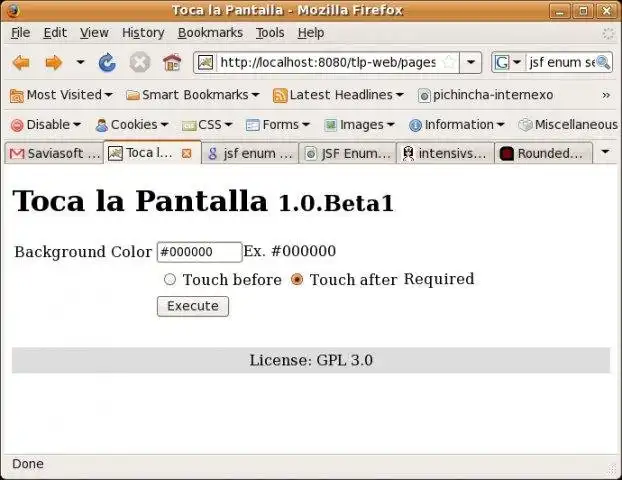Go to Home page icon
Screen dimensions: 622x480
172,62
